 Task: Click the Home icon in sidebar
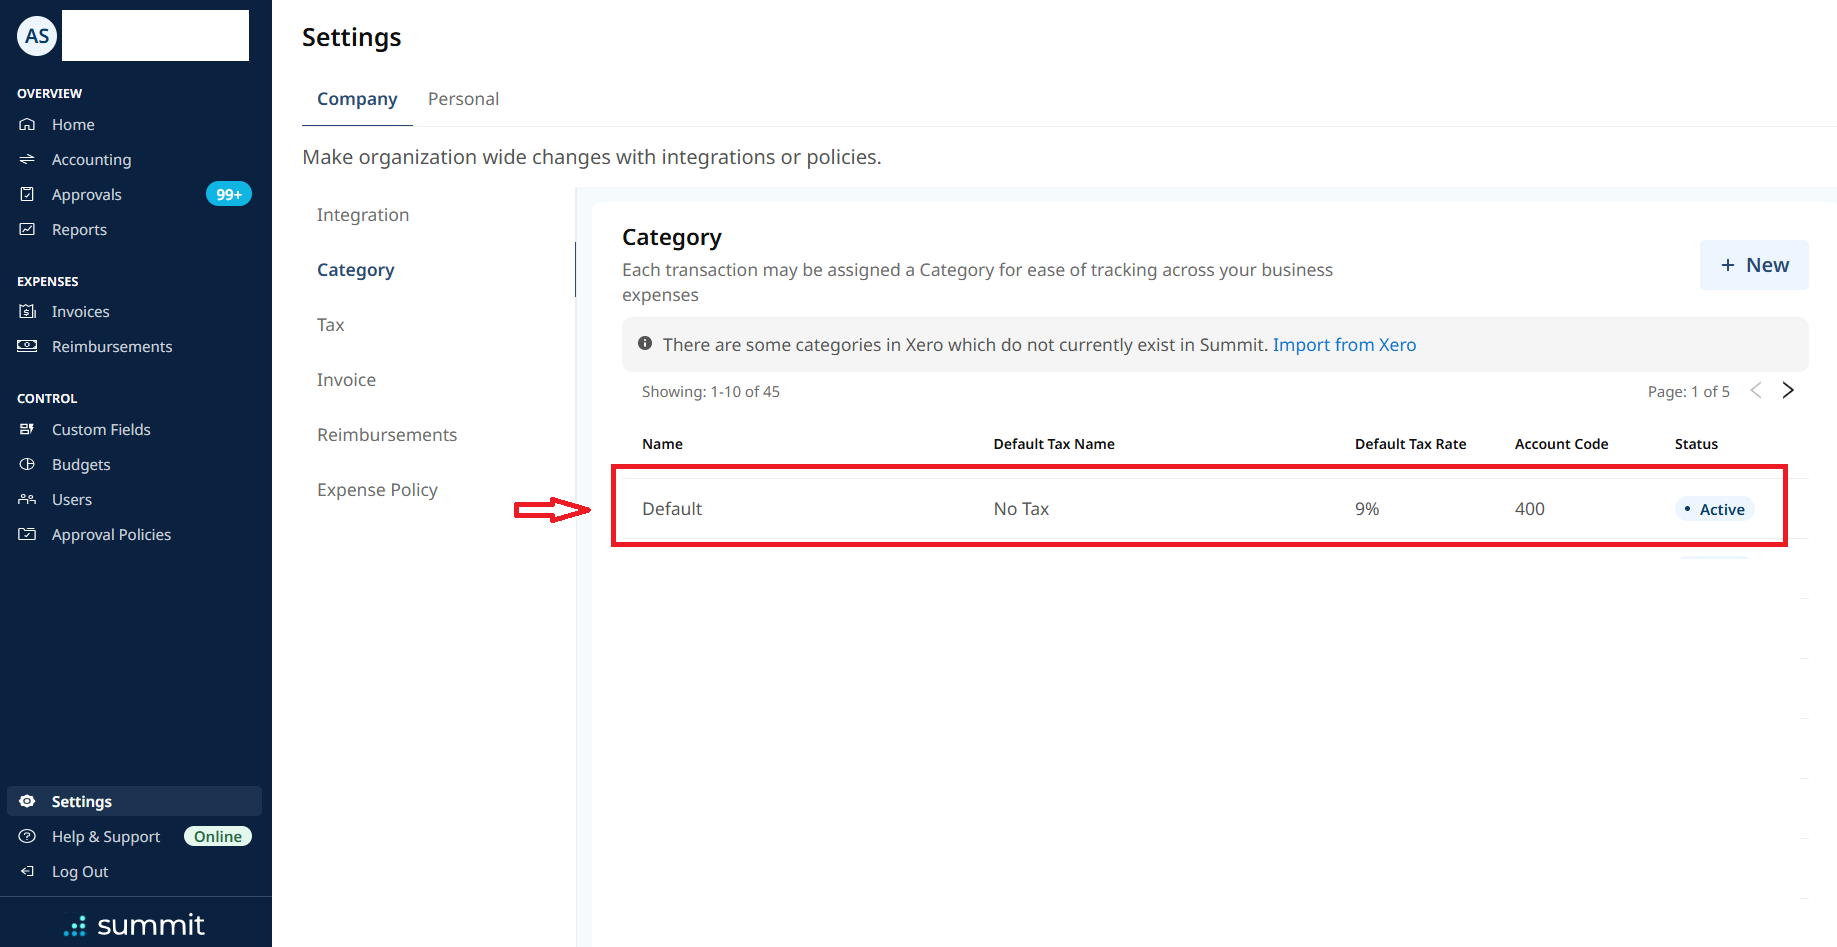point(27,124)
